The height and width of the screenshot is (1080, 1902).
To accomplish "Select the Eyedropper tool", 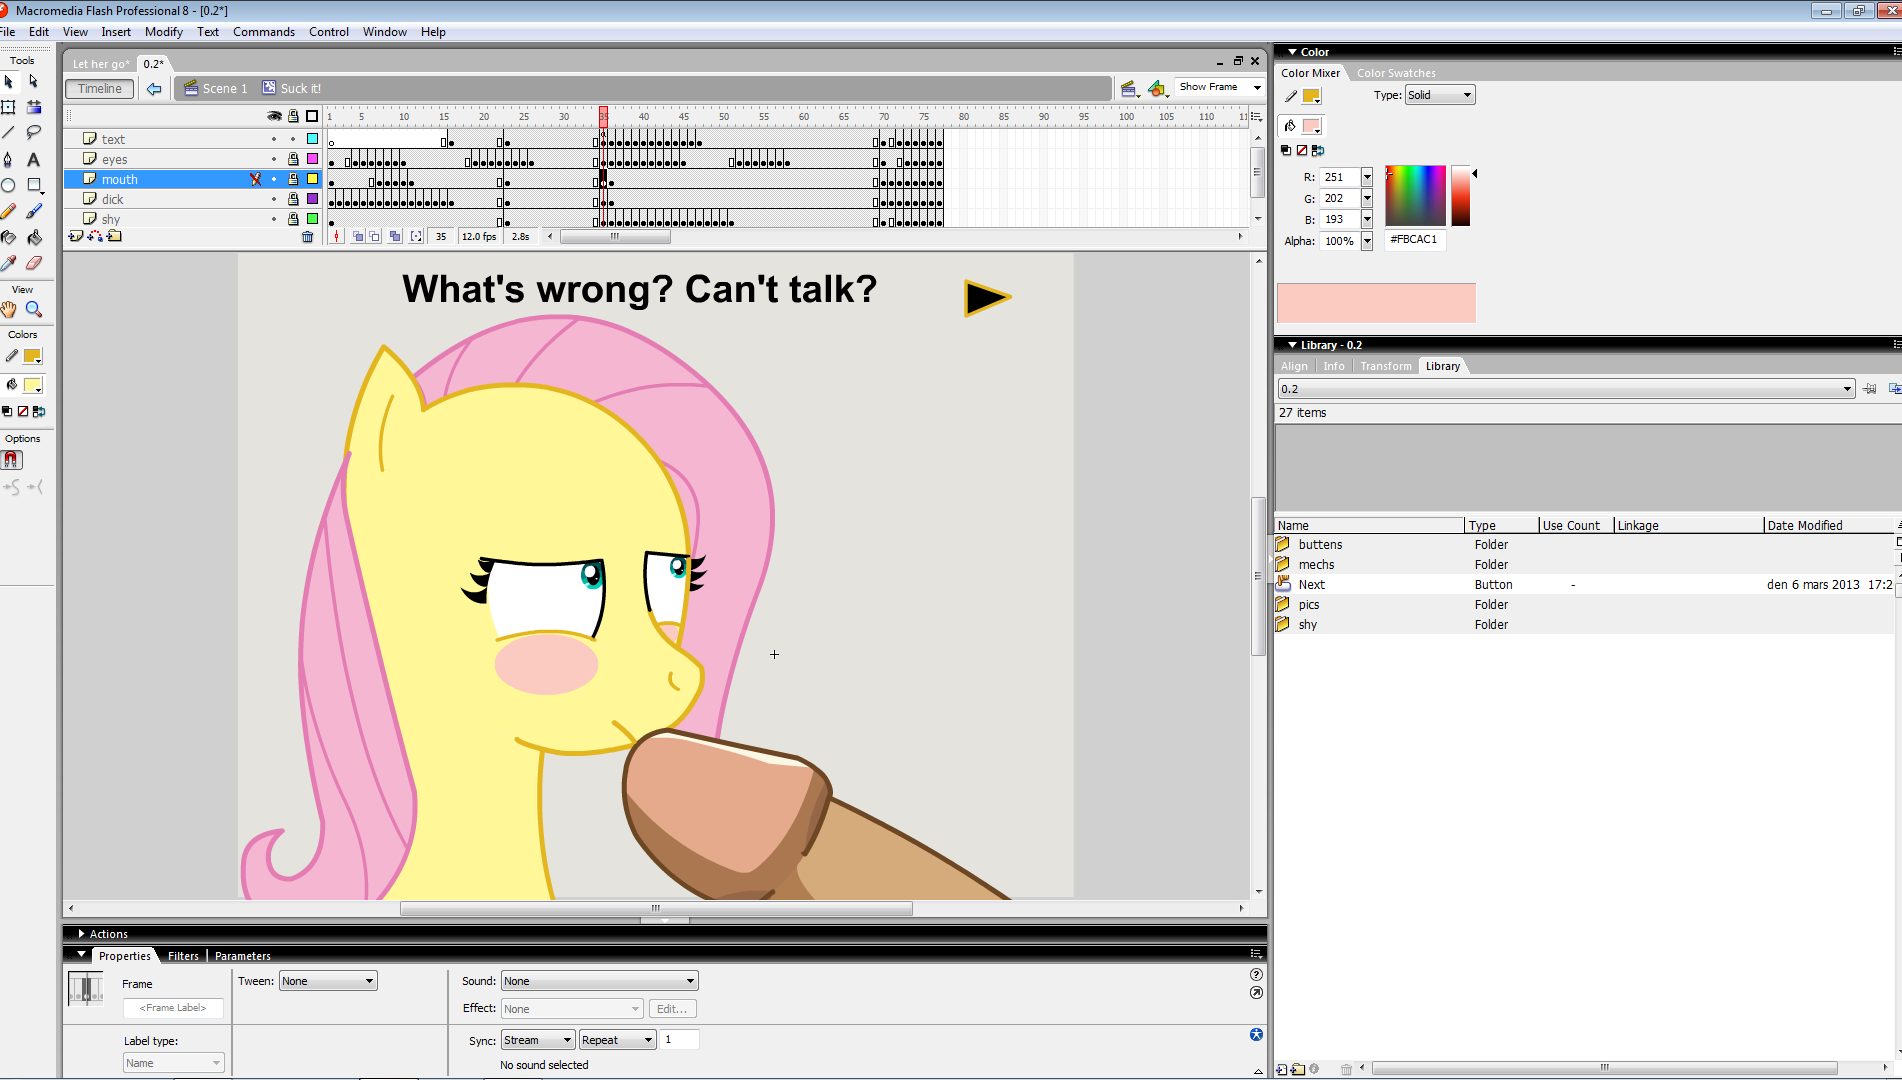I will (x=9, y=263).
